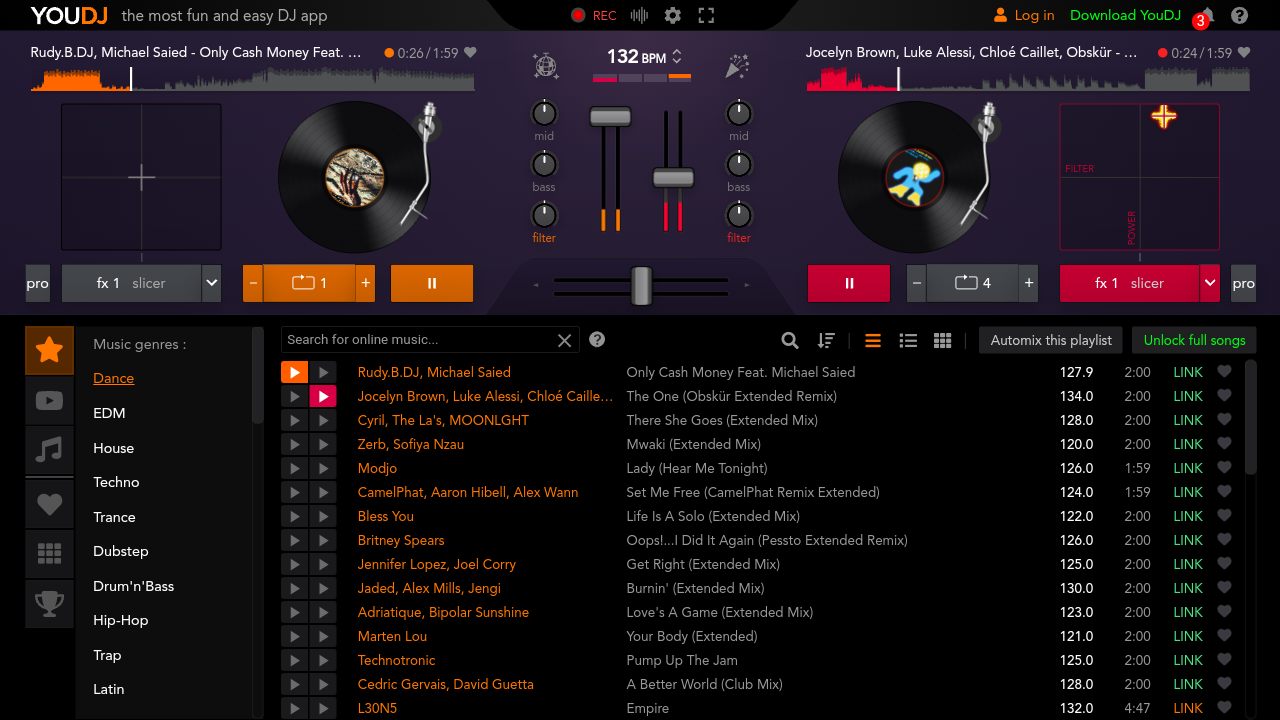Pause playback on the right deck
The height and width of the screenshot is (720, 1280).
pyautogui.click(x=848, y=283)
